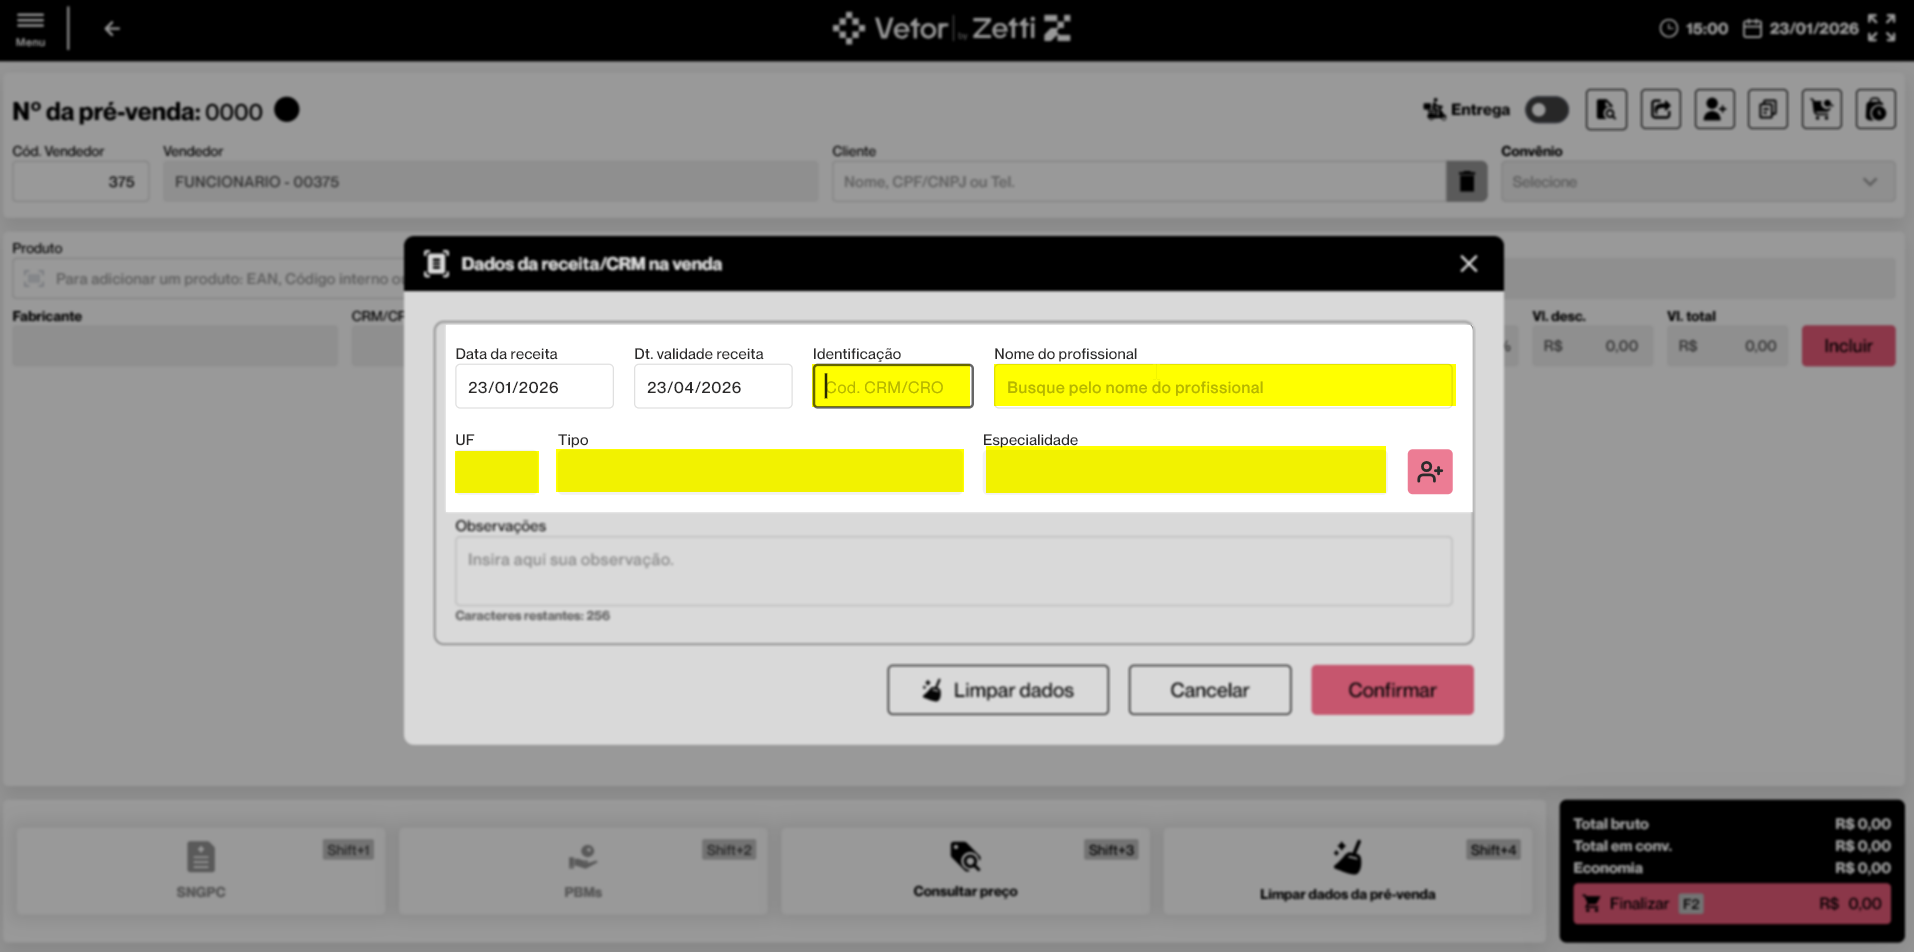Open the PBMs shortcut card
Image resolution: width=1914 pixels, height=952 pixels.
point(583,870)
